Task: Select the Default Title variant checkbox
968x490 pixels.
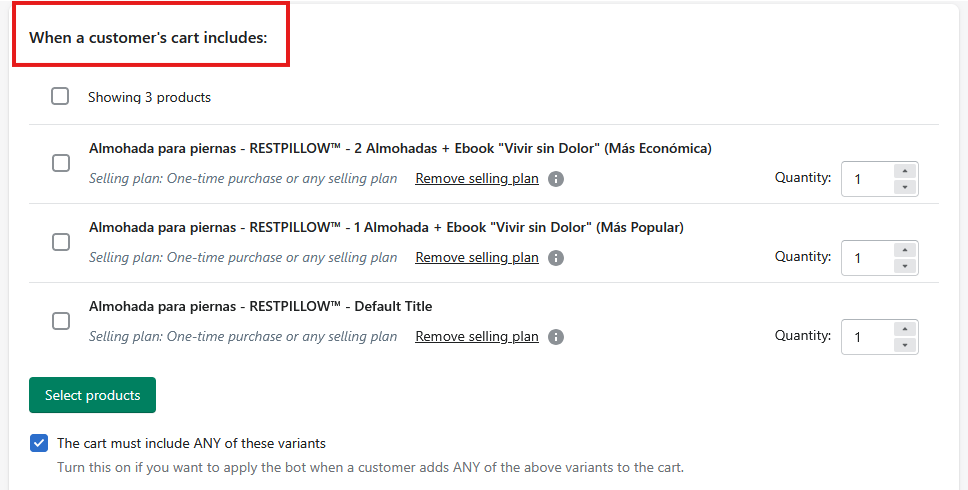Action: [x=61, y=321]
